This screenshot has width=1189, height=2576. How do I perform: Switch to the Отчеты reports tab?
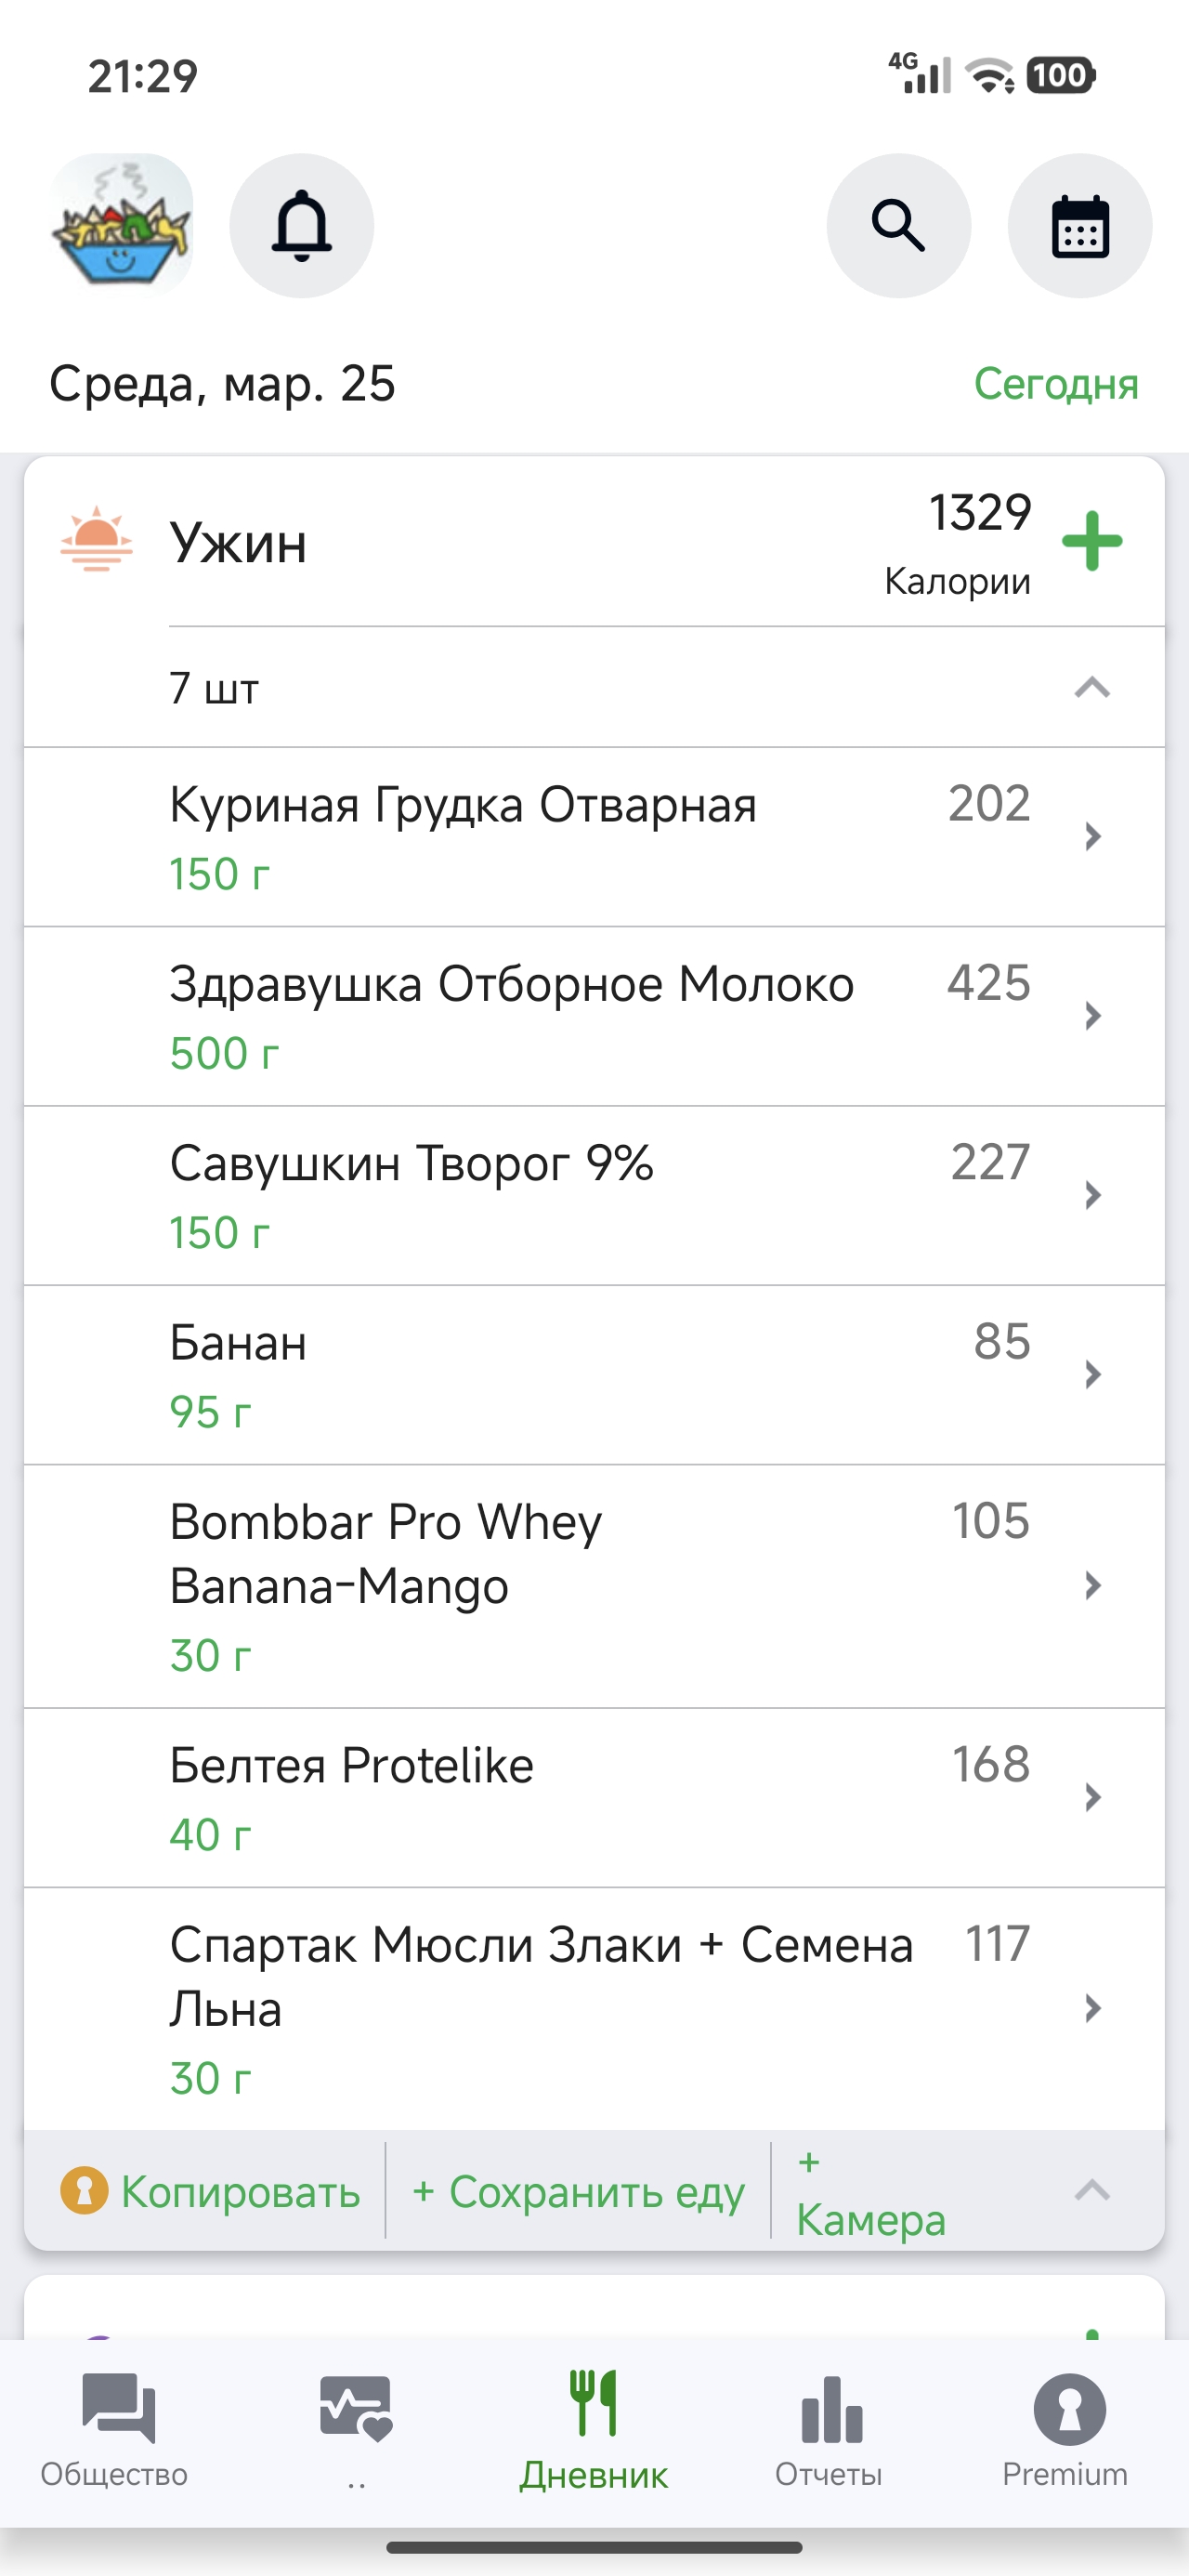pyautogui.click(x=829, y=2430)
